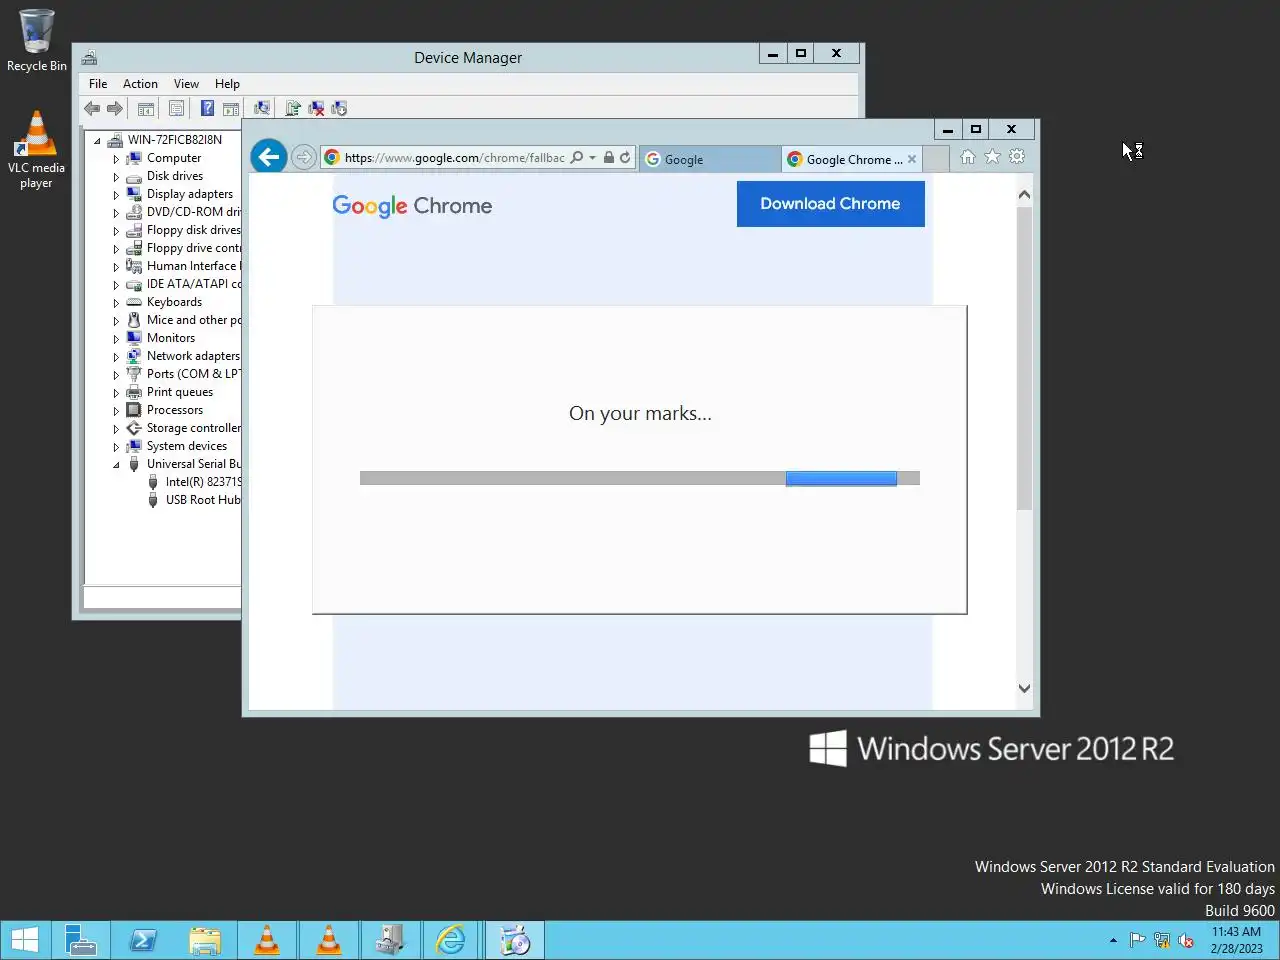The image size is (1280, 960).
Task: Click the browser's blue Back button
Action: (x=268, y=157)
